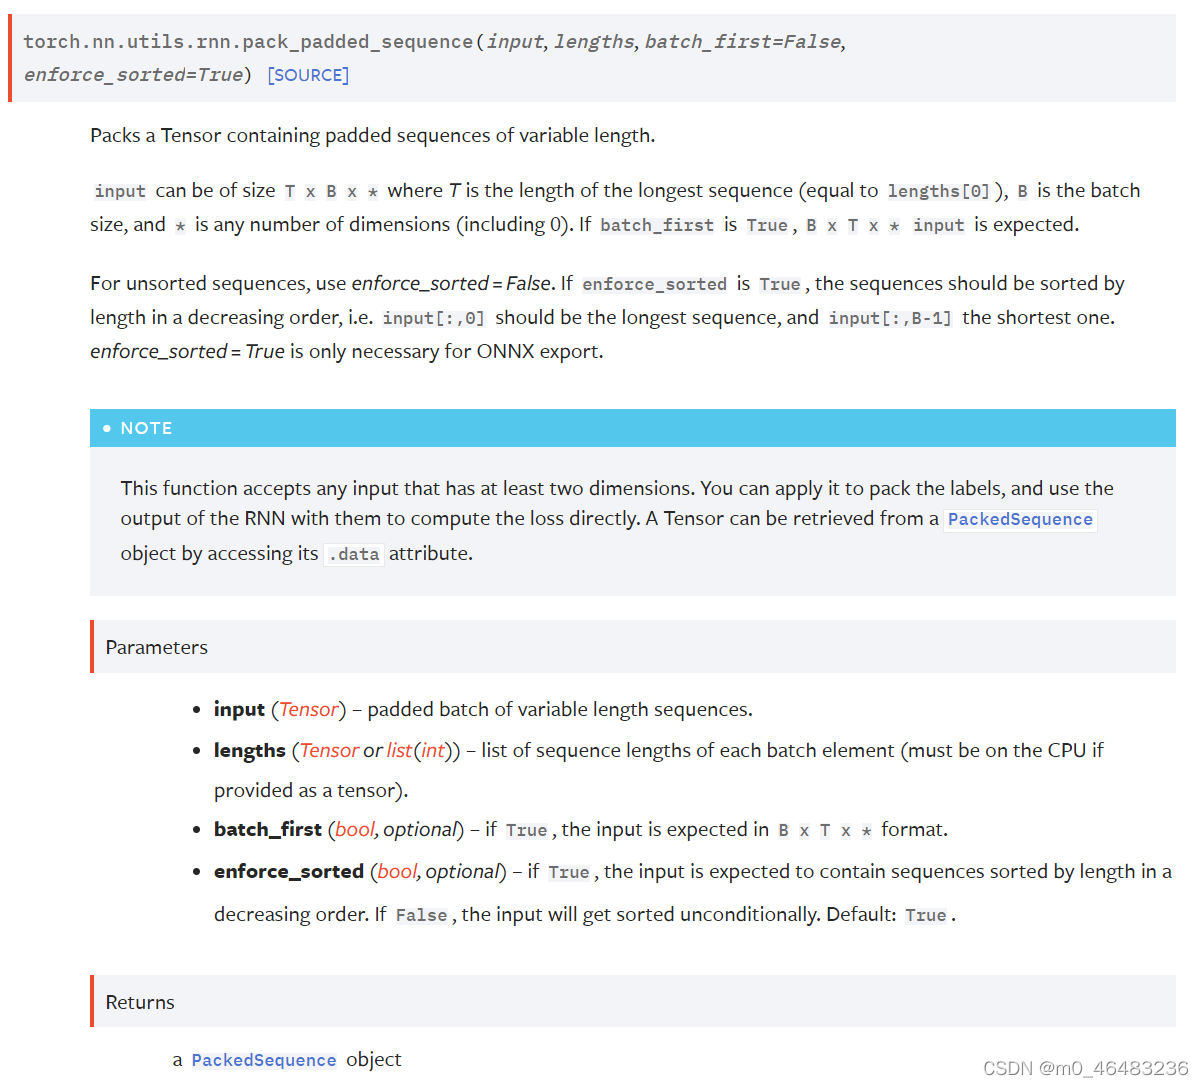Click the False code in enforce_sorted description
This screenshot has width=1204, height=1087.
coord(421,915)
